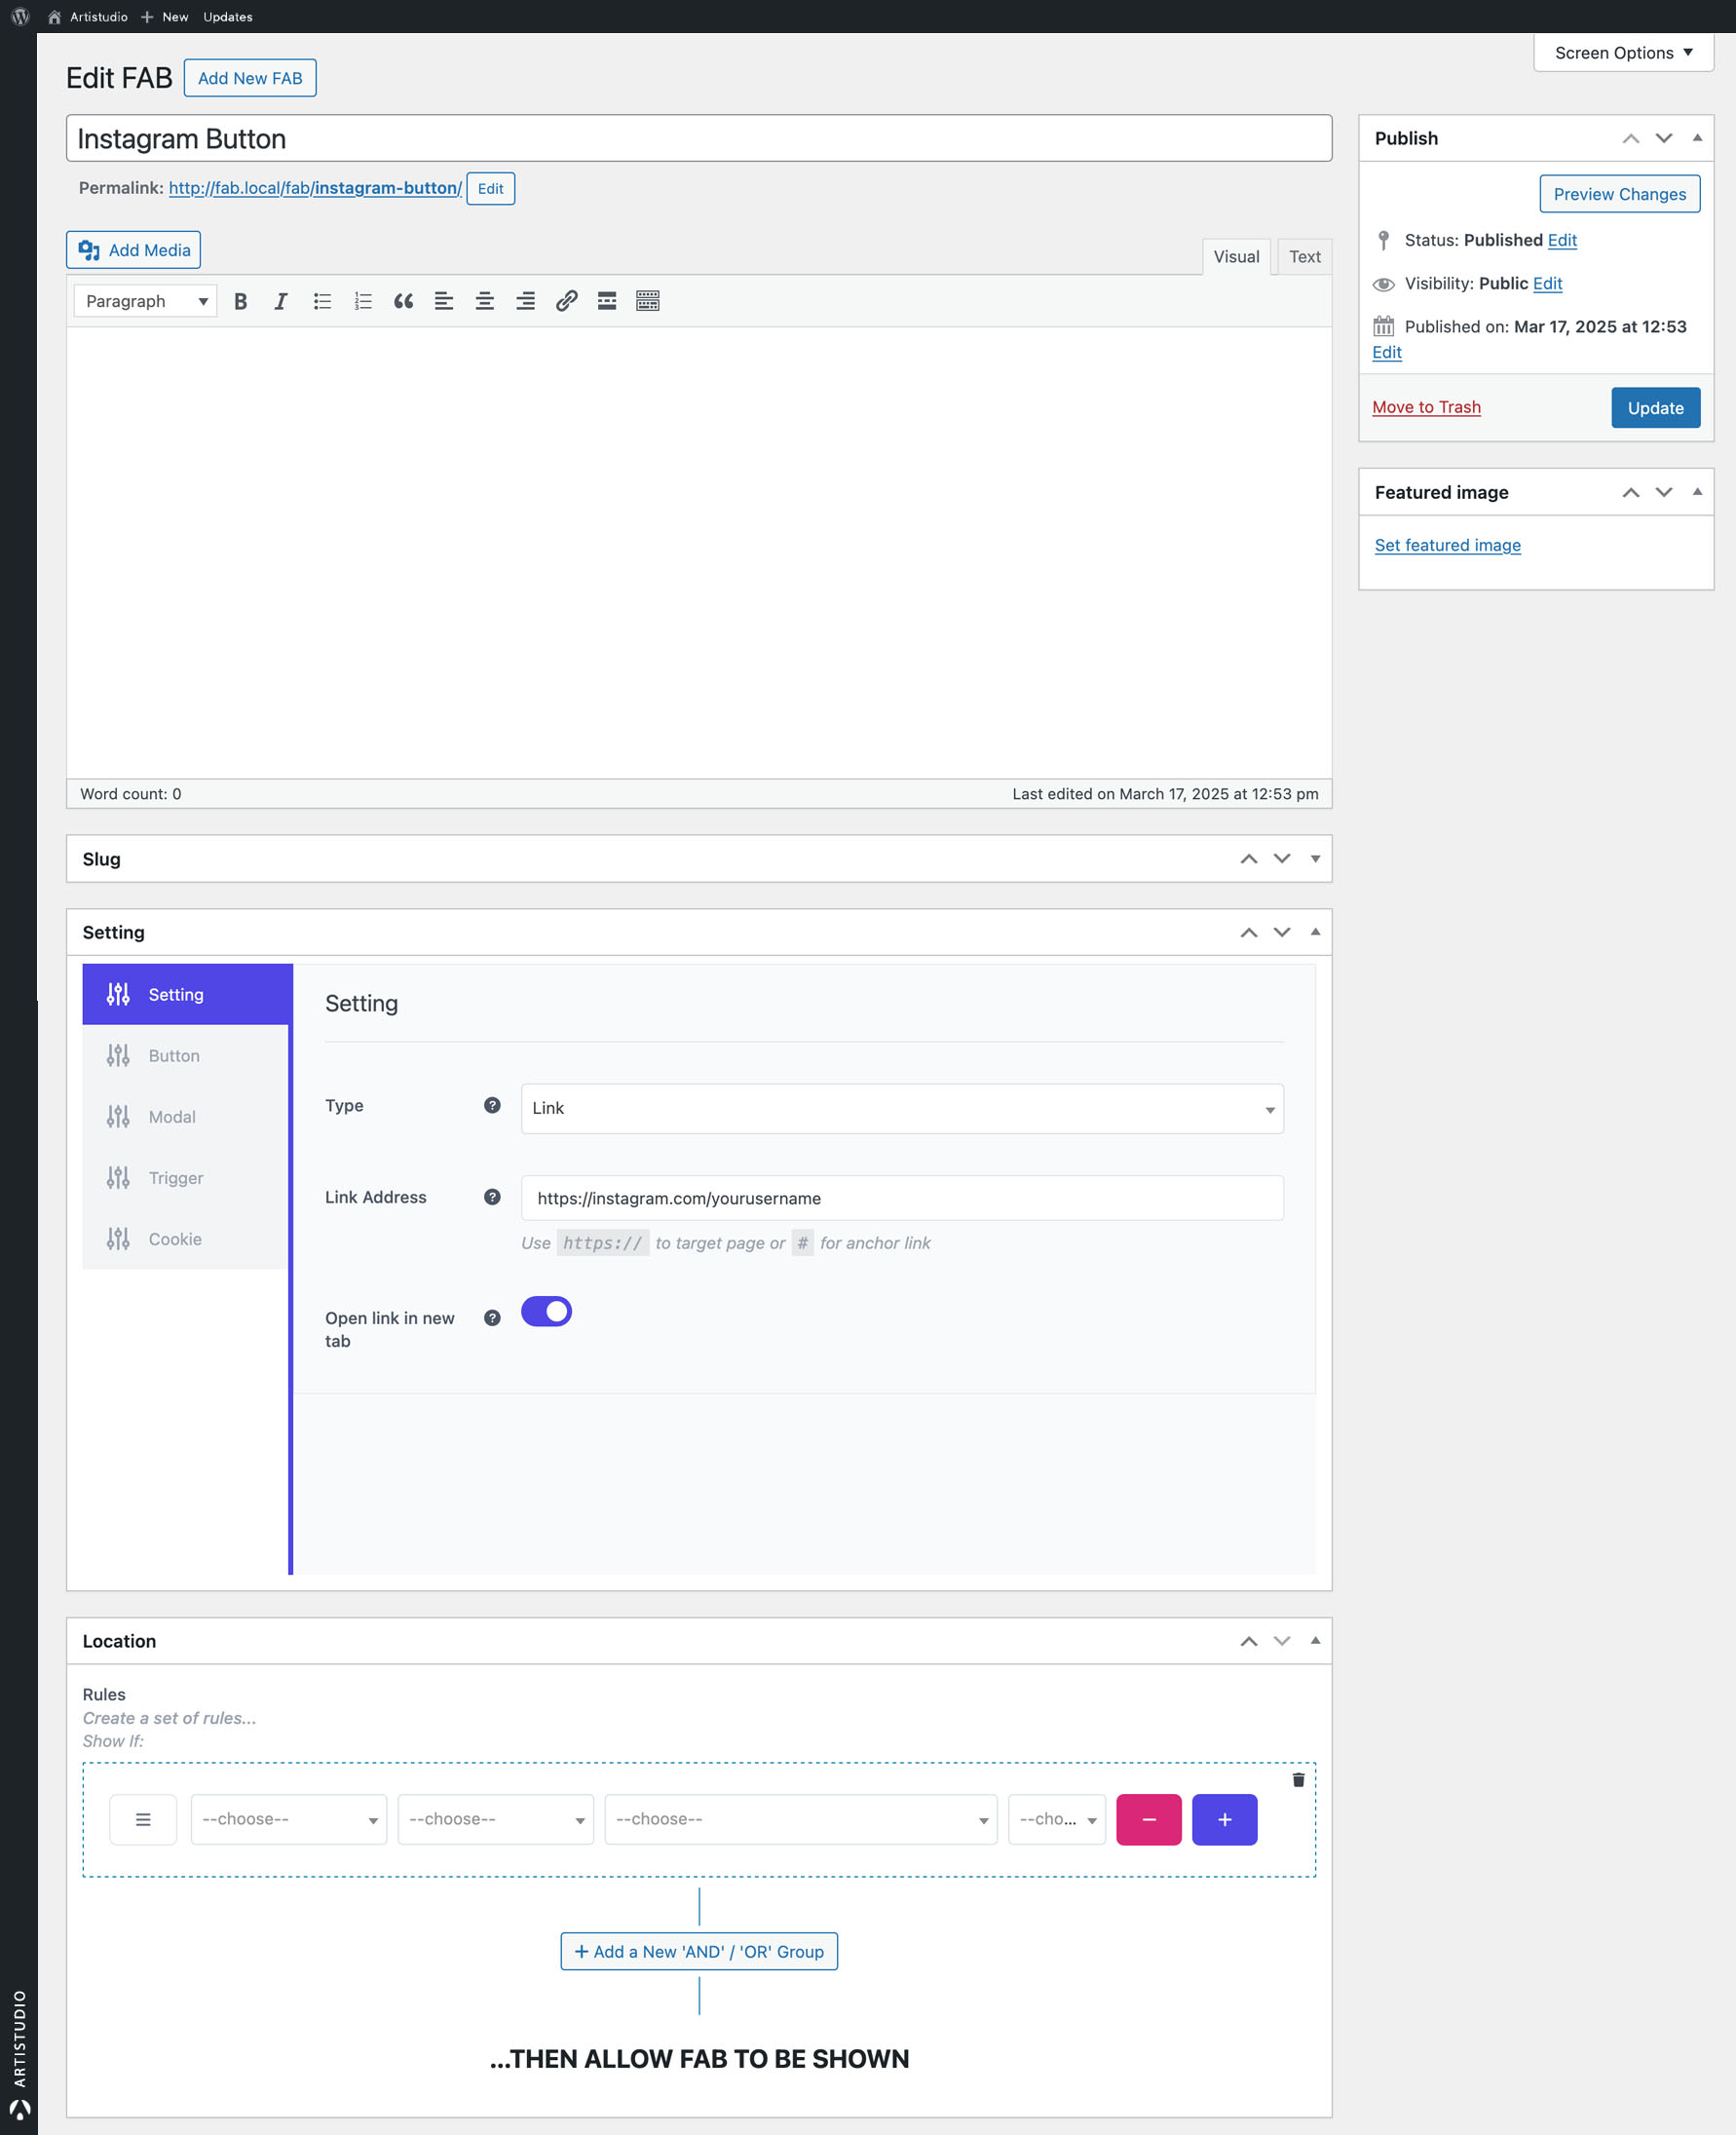Click the help icon next to Type

coord(492,1105)
